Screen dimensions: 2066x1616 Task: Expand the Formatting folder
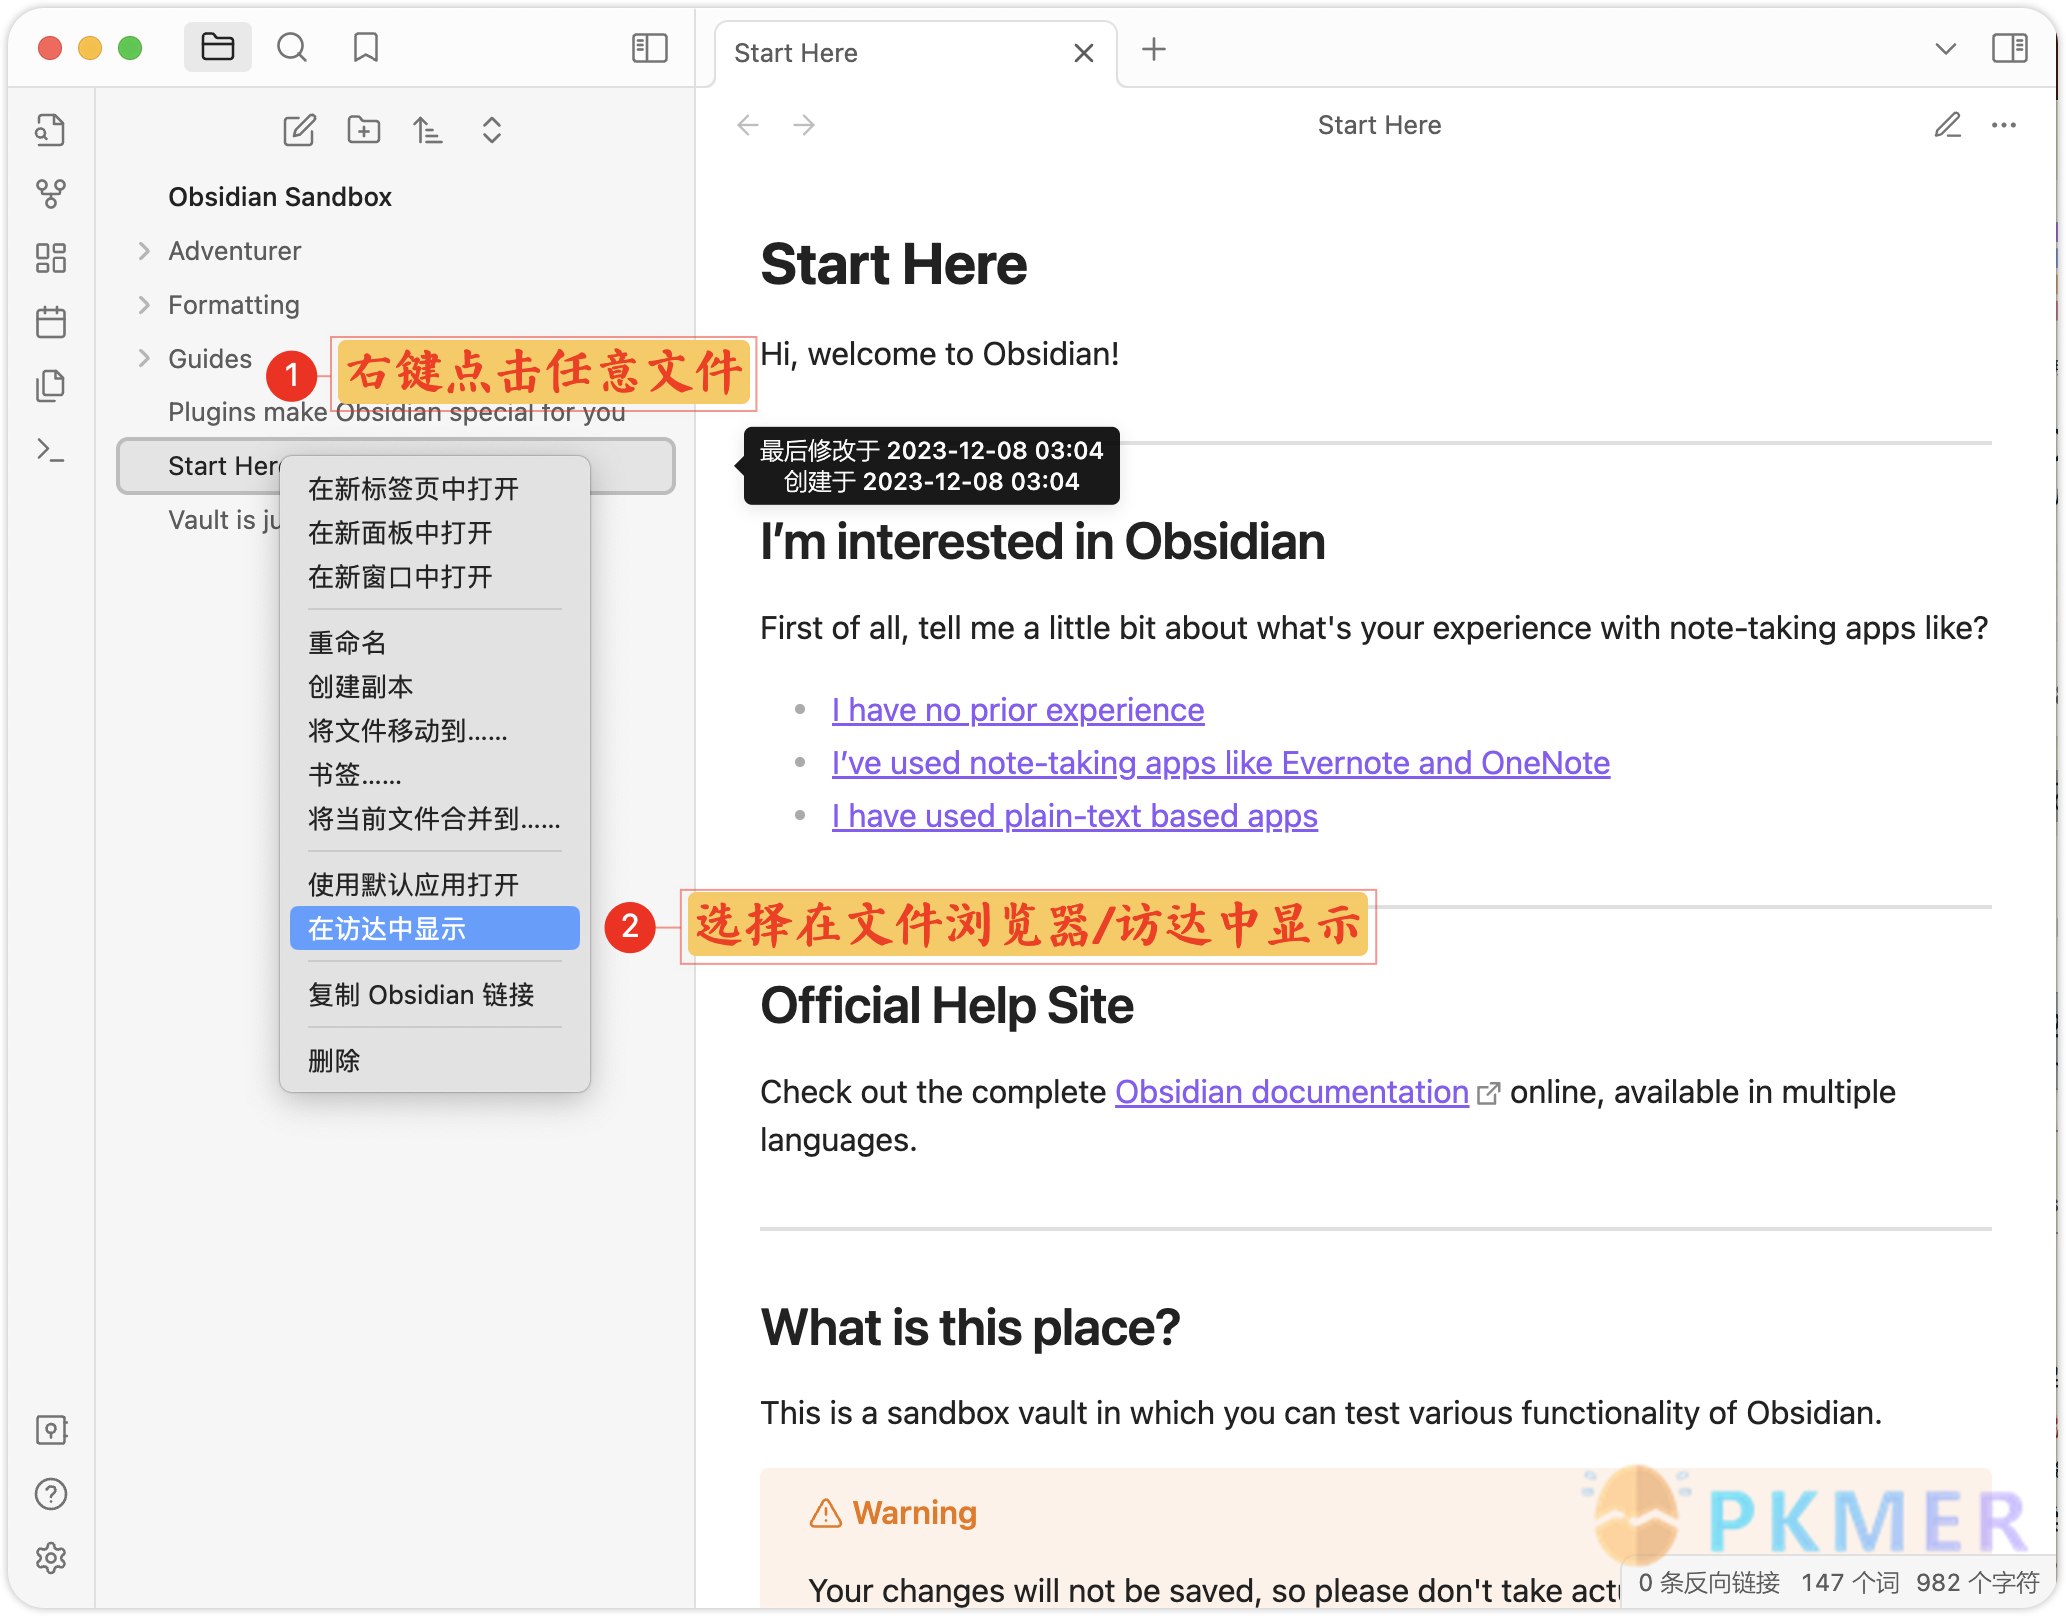coord(144,305)
